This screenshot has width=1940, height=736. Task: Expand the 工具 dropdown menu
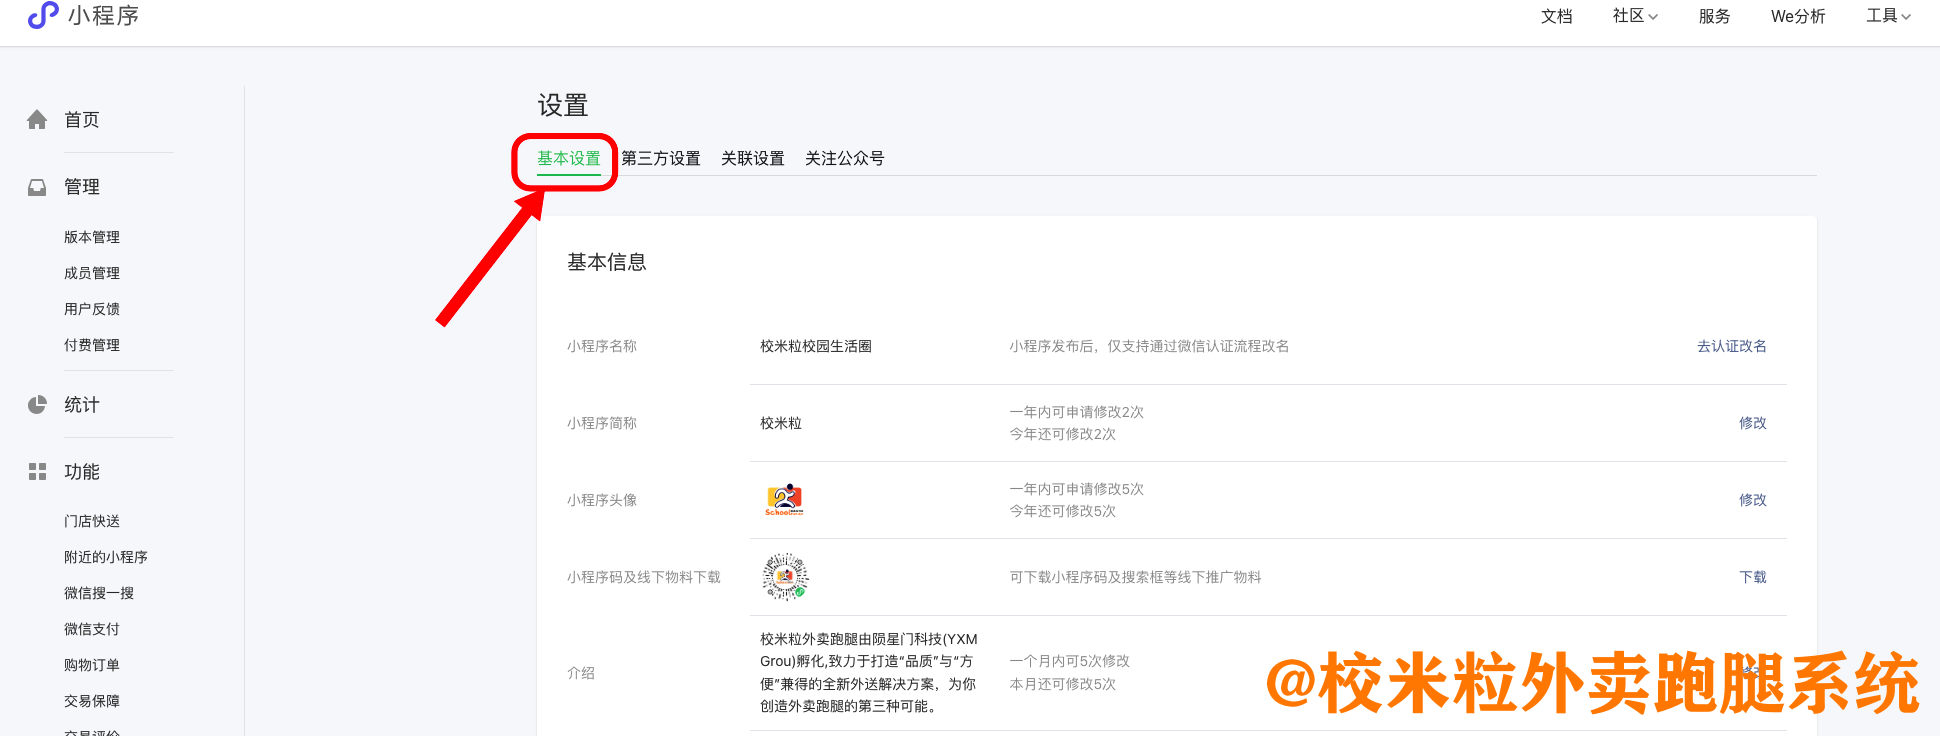click(x=1888, y=16)
